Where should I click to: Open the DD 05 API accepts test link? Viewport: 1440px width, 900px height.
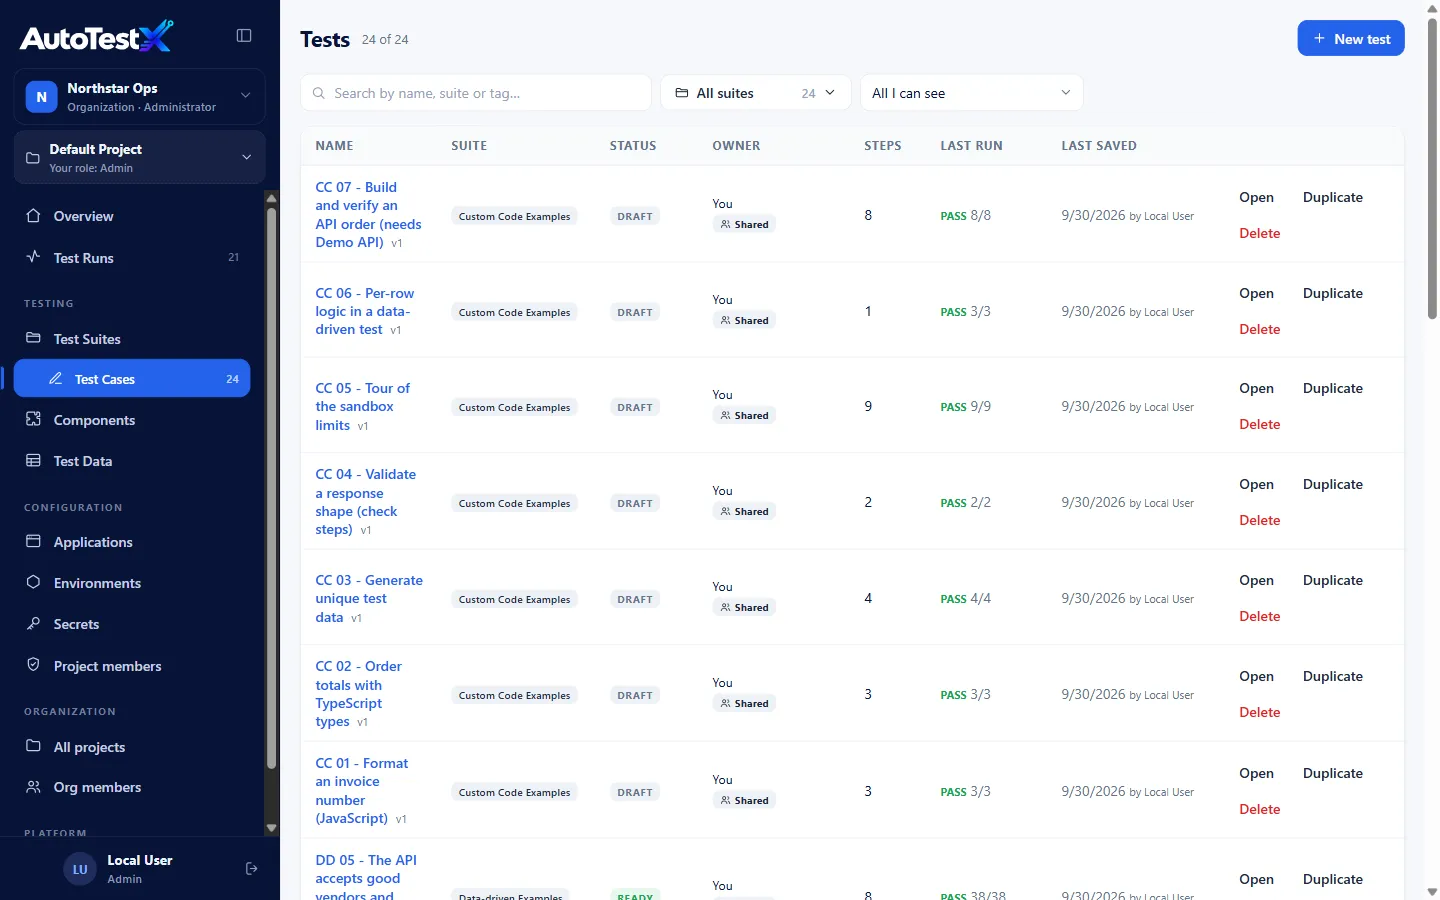[367, 877]
